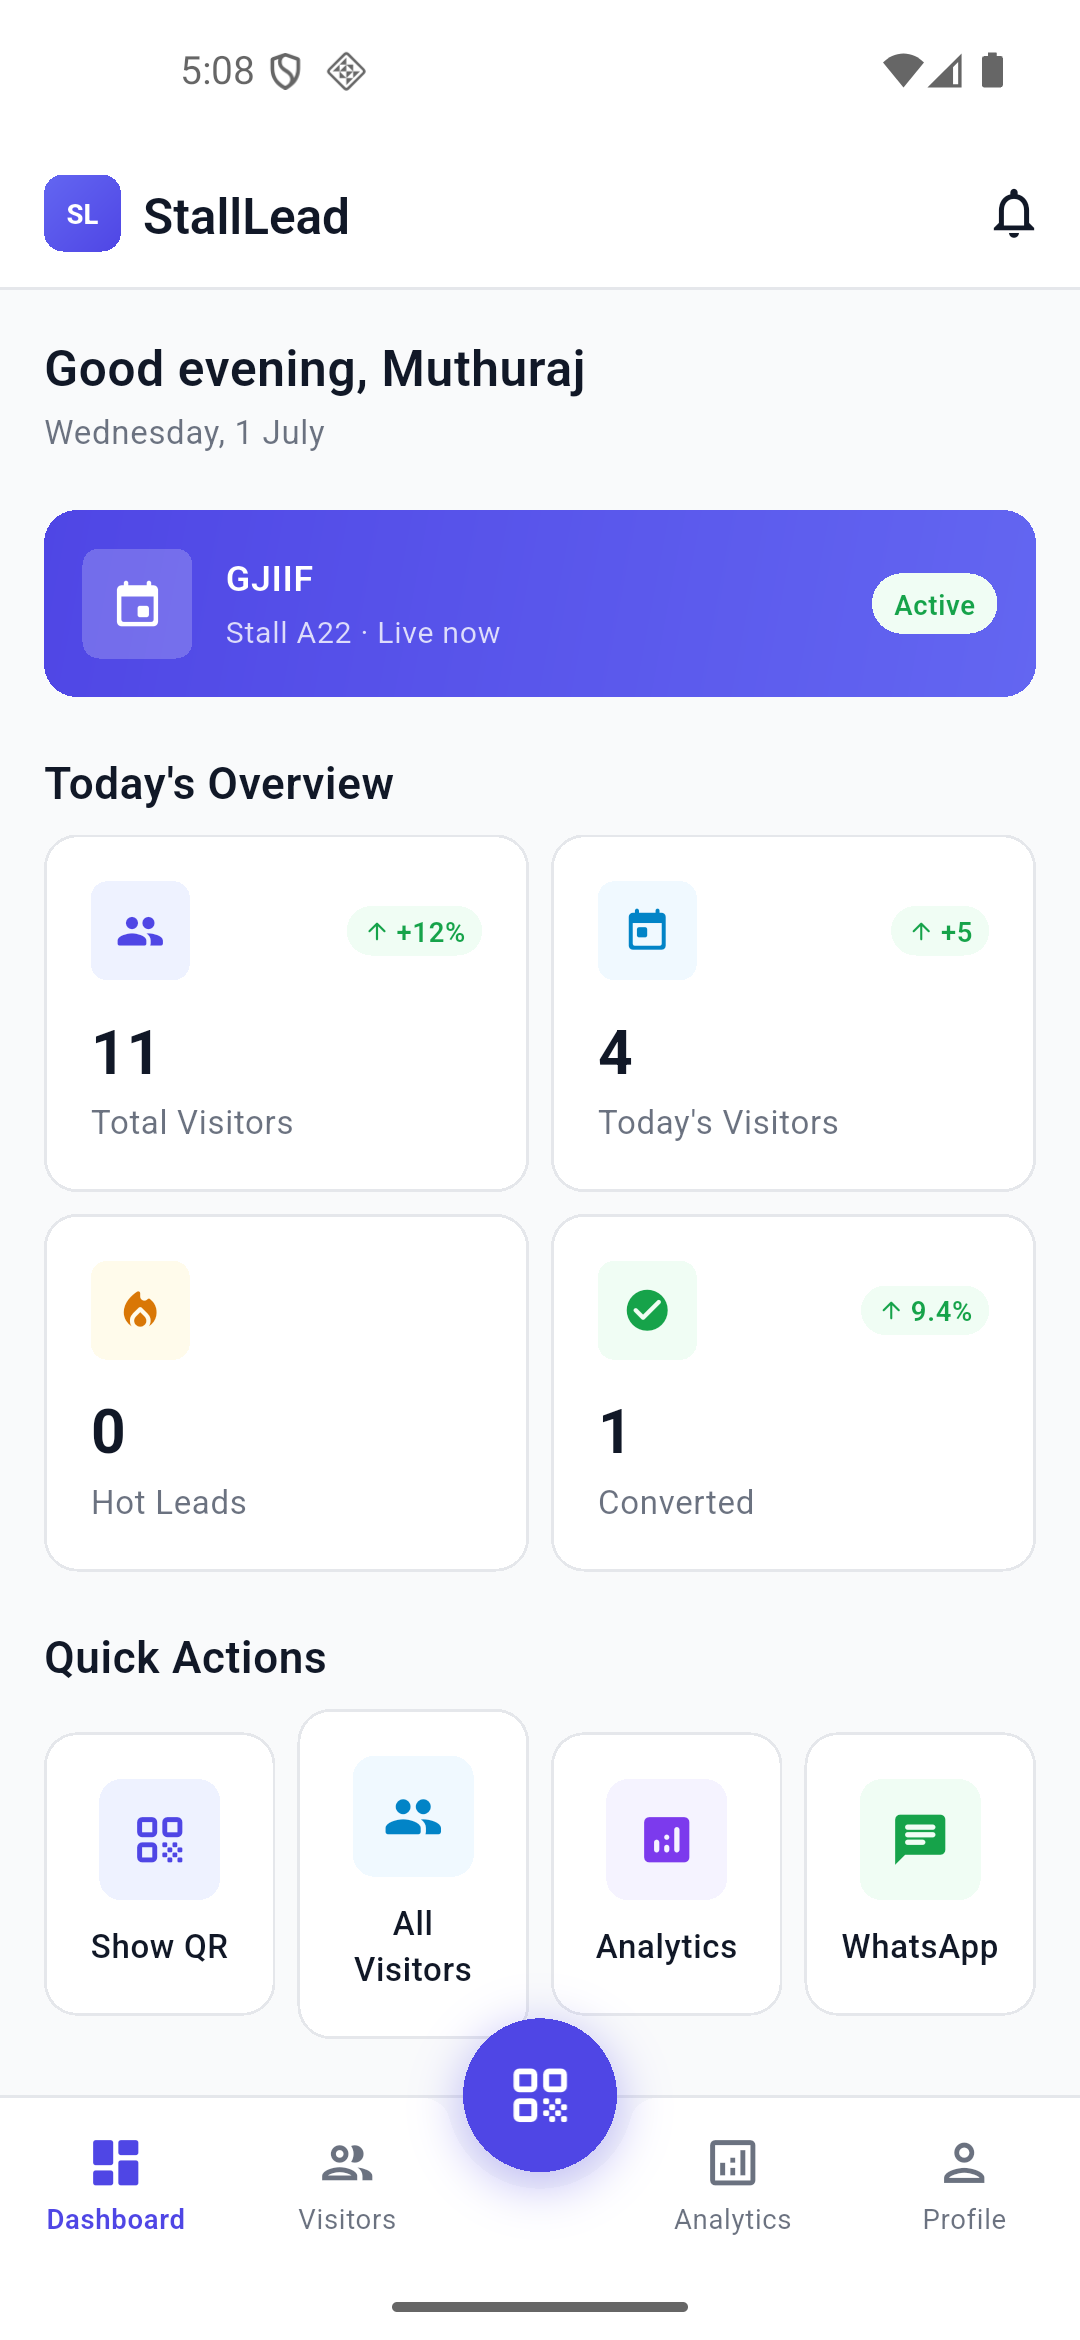Open WhatsApp quick action

(x=920, y=1874)
